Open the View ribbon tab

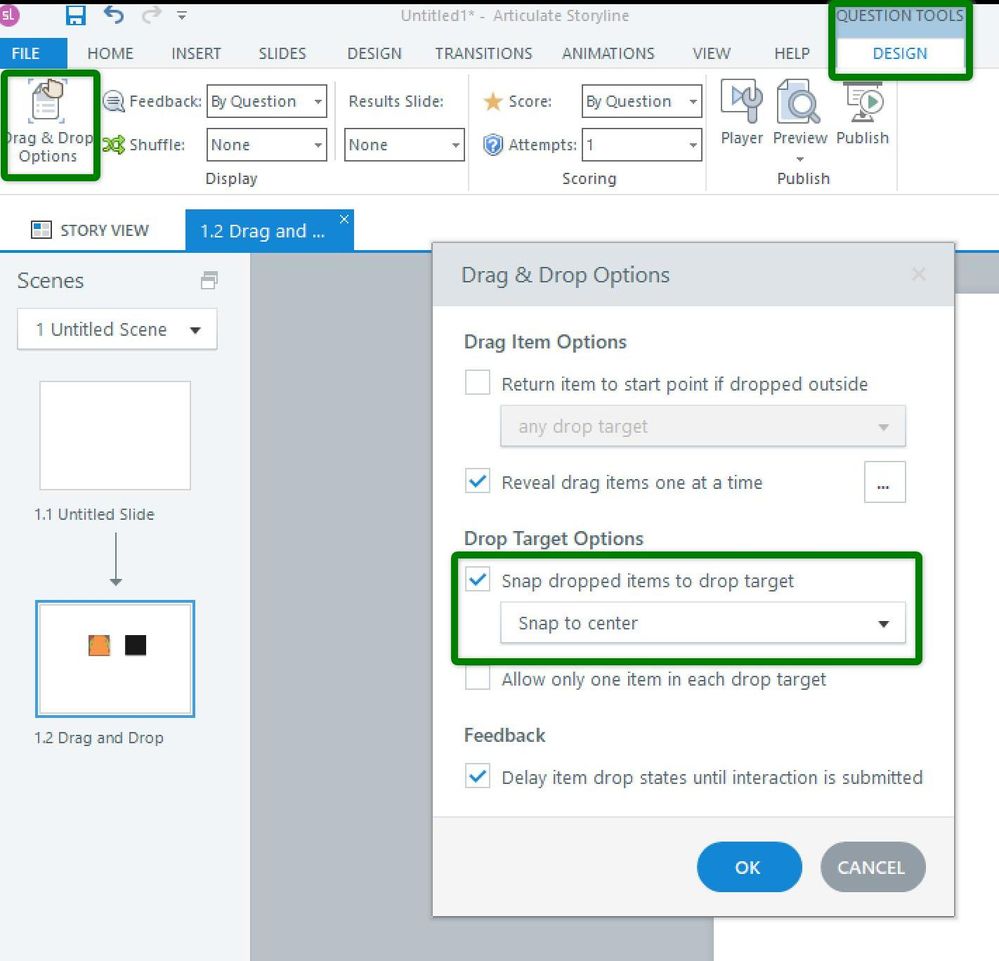click(x=712, y=54)
